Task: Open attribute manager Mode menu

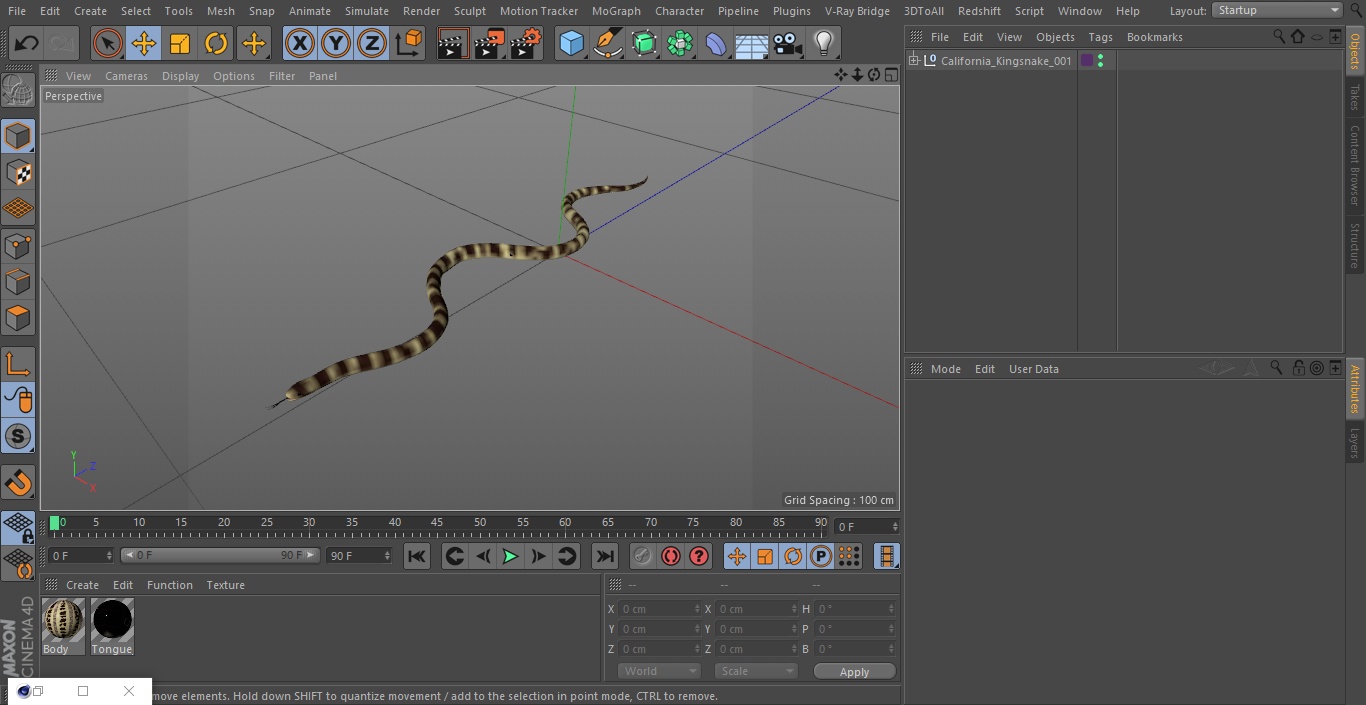Action: (945, 369)
